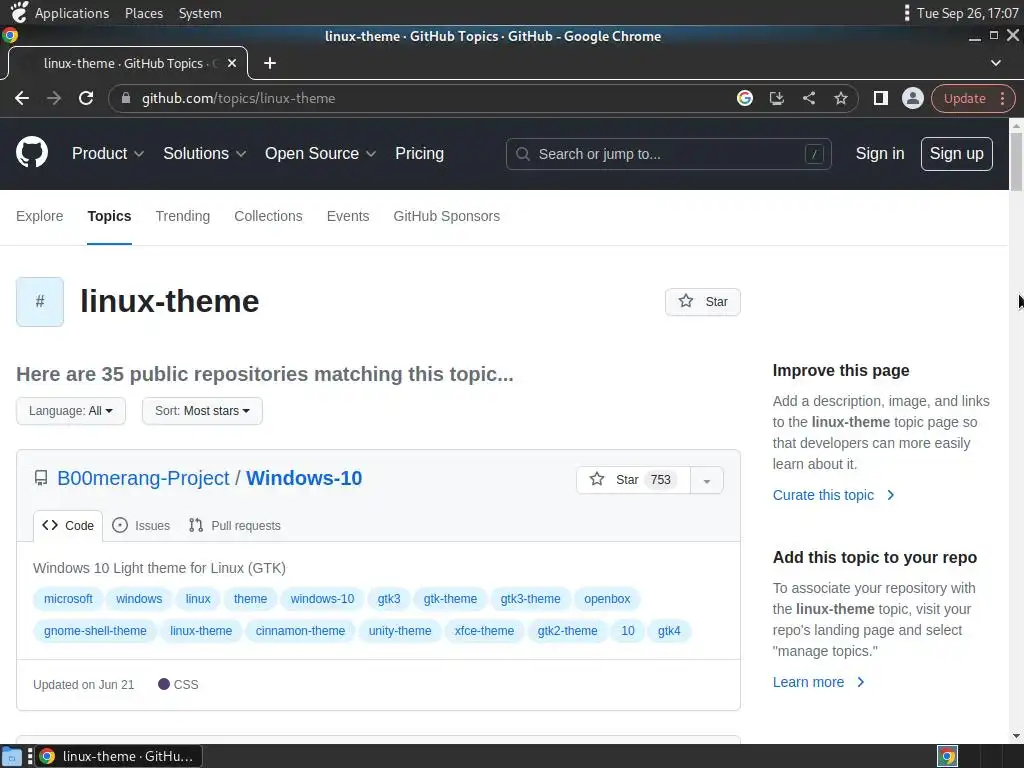Open the Pricing page
Screen dimensions: 1024x768
(x=419, y=153)
